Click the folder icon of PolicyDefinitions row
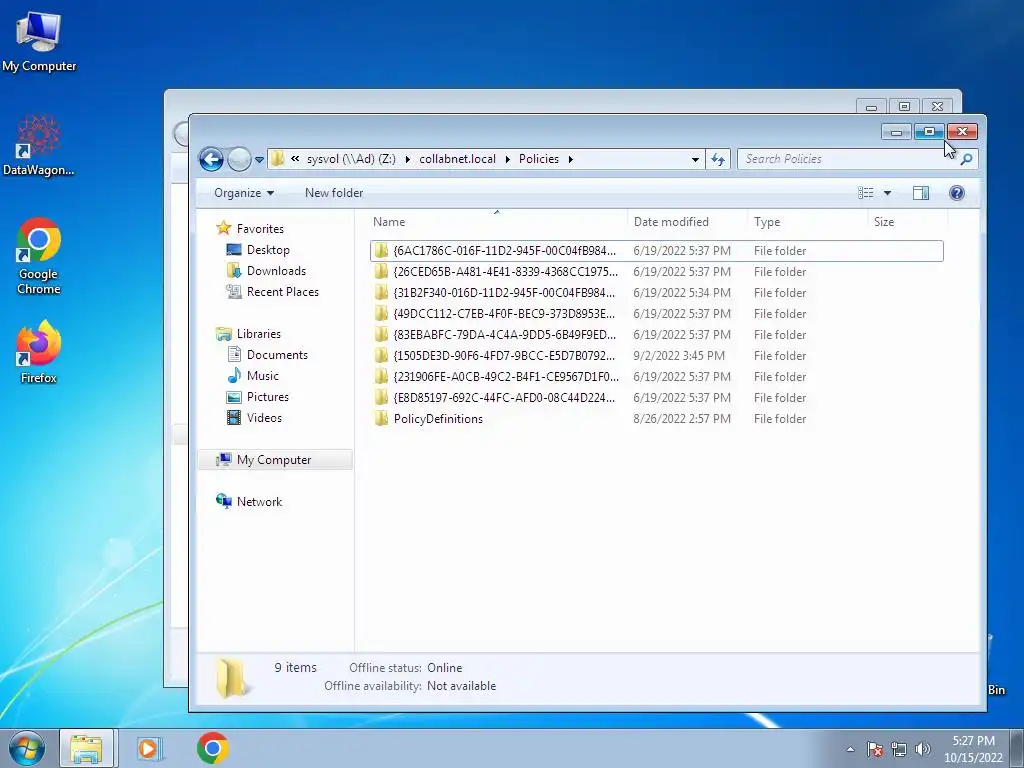1024x768 pixels. coord(381,419)
